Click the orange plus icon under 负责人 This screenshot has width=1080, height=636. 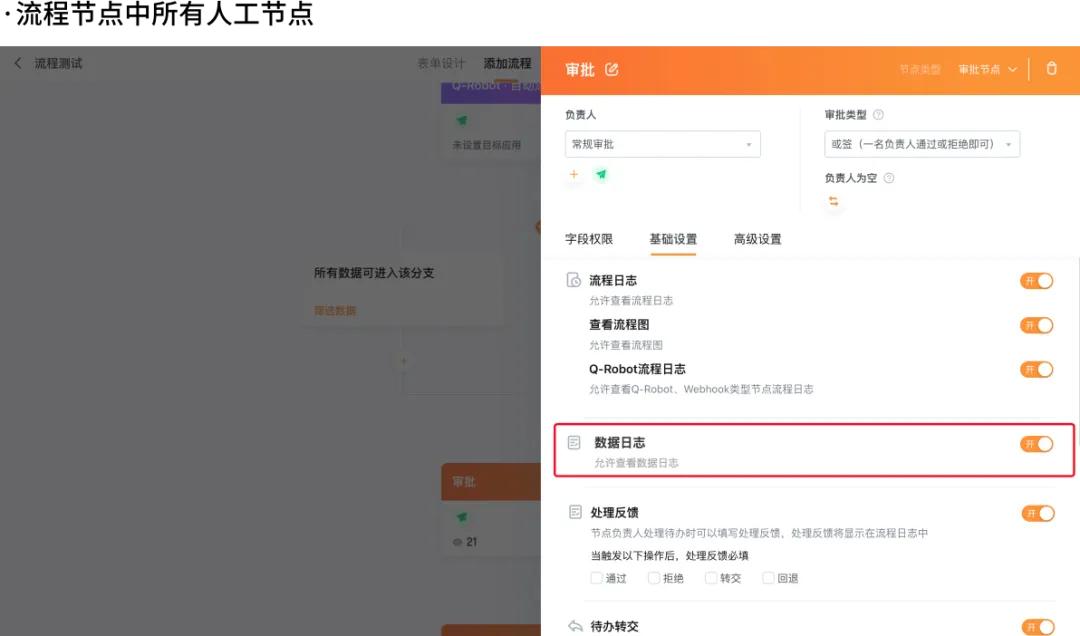coord(574,174)
